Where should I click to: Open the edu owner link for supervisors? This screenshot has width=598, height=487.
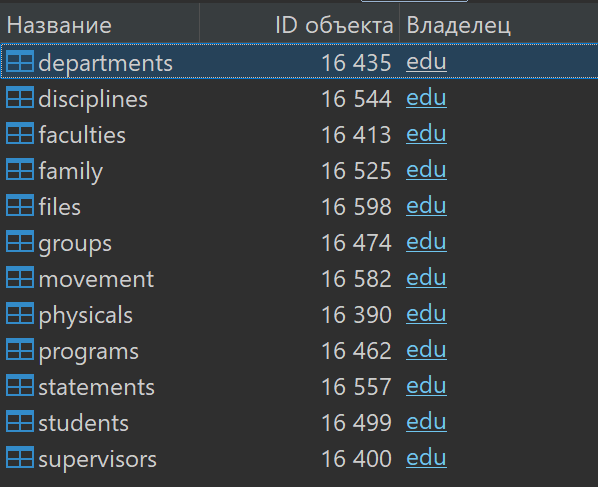pos(426,458)
